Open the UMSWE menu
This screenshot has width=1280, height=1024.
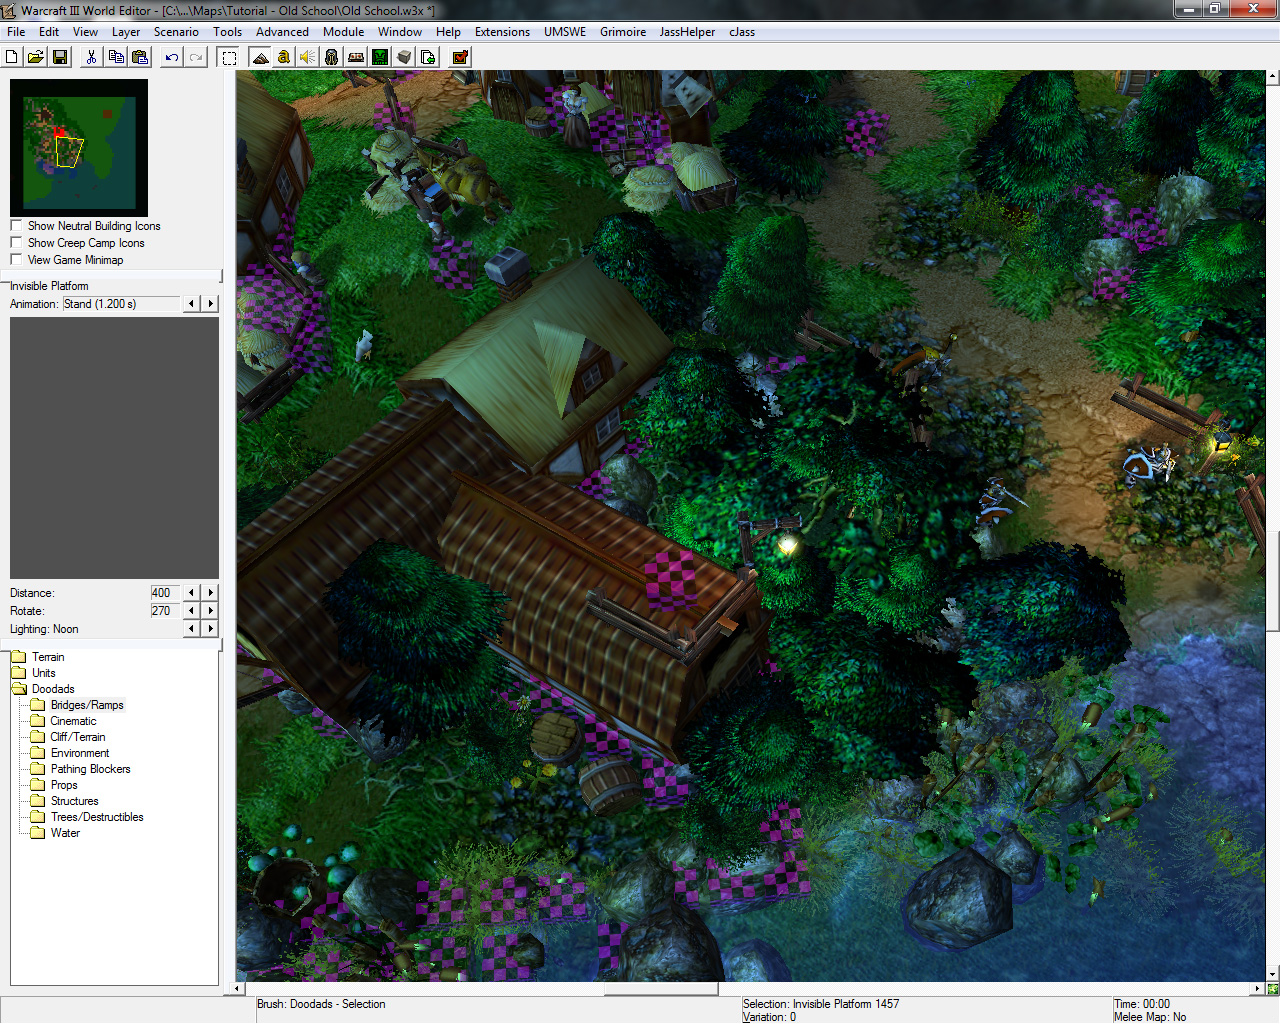[x=565, y=32]
